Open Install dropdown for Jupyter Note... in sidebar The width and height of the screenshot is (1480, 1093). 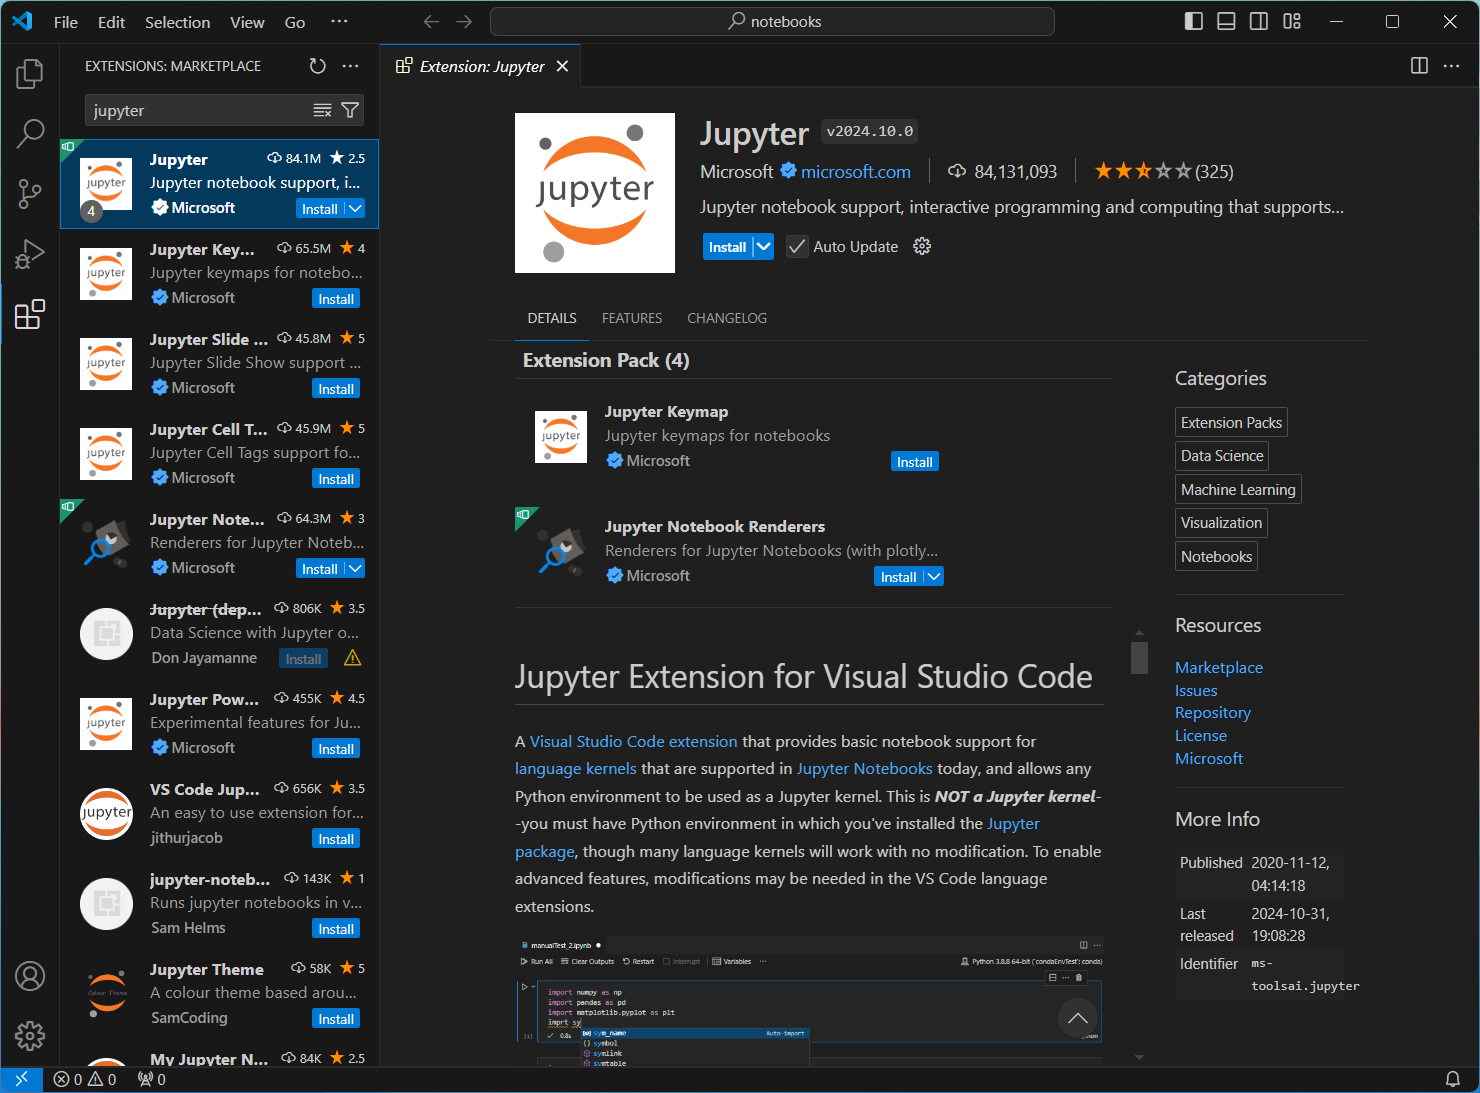[355, 568]
